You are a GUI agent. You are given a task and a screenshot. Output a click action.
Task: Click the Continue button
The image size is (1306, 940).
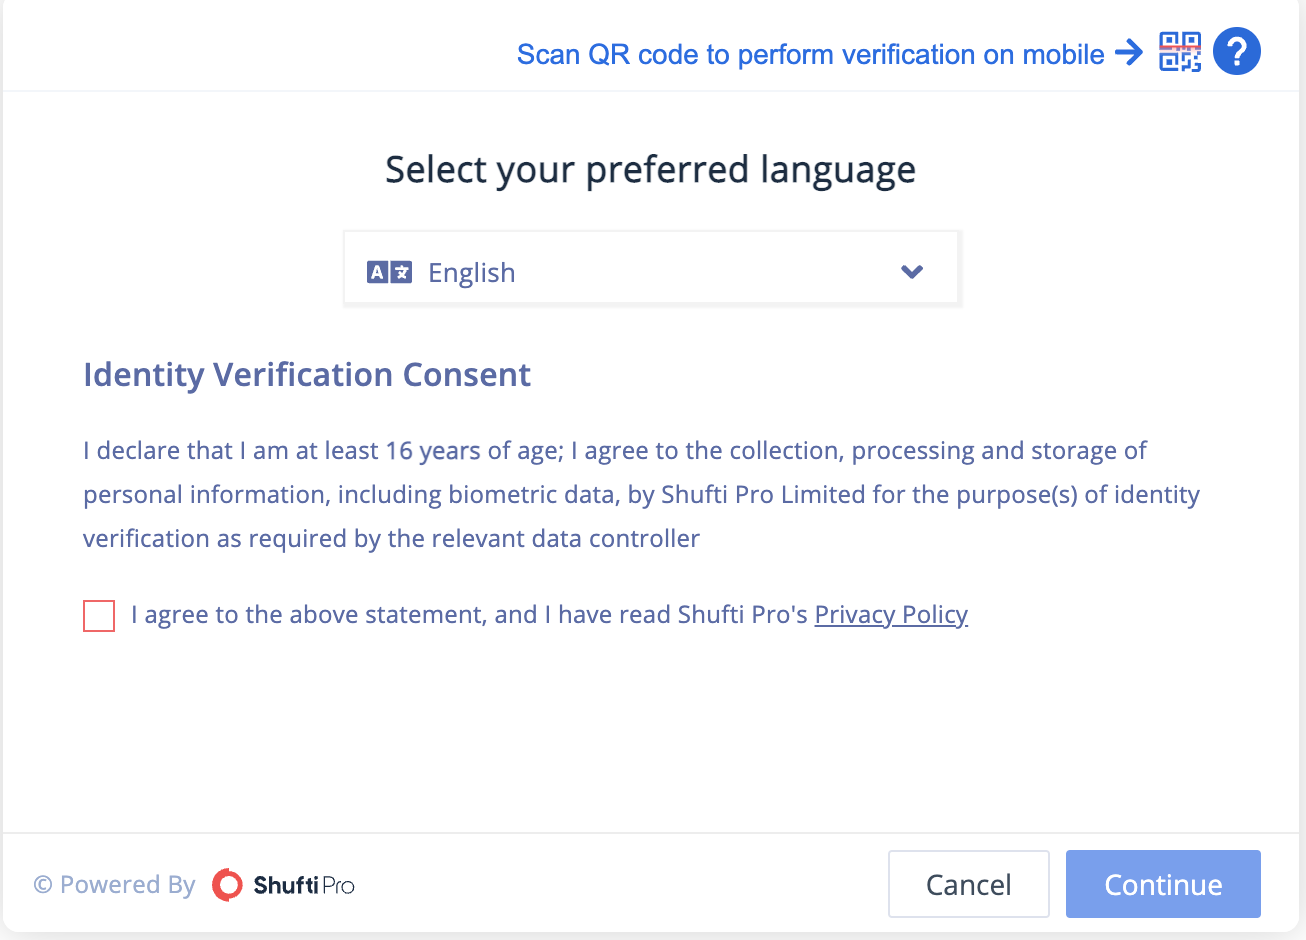click(x=1163, y=884)
